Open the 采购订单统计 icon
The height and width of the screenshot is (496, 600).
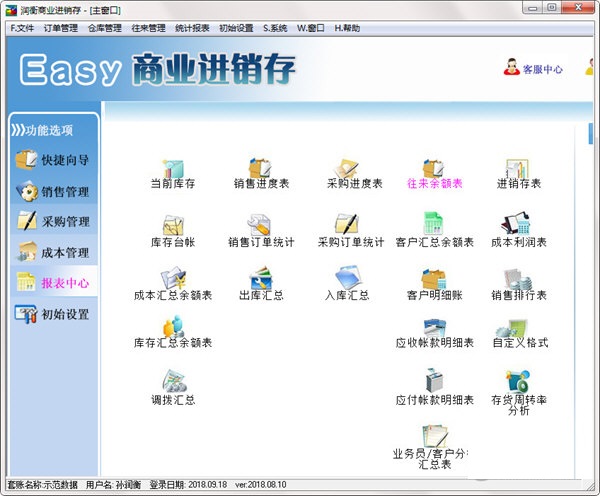(351, 231)
